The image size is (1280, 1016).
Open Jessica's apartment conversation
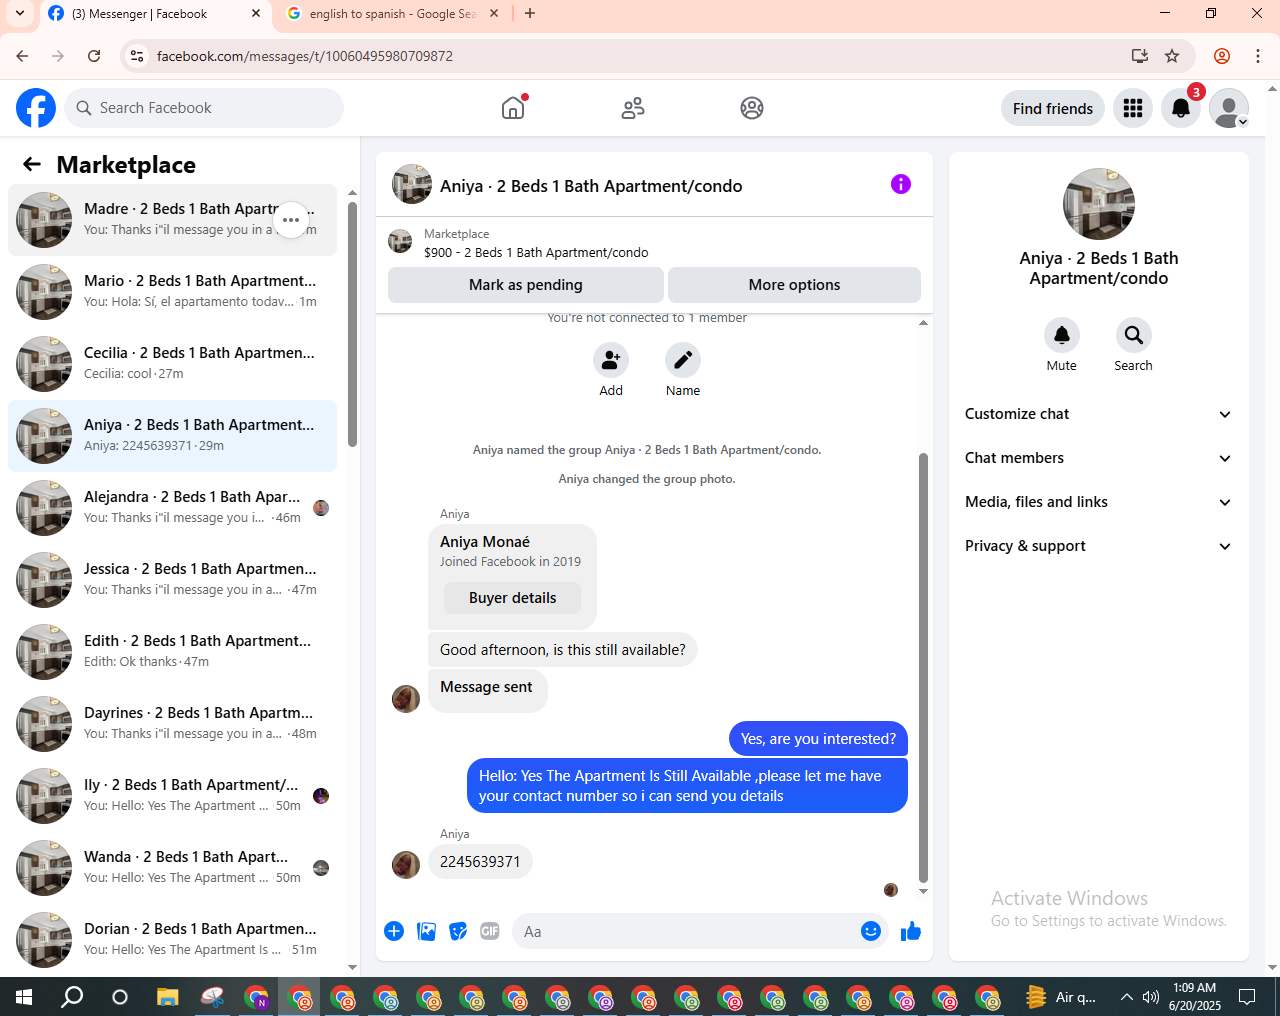point(172,580)
